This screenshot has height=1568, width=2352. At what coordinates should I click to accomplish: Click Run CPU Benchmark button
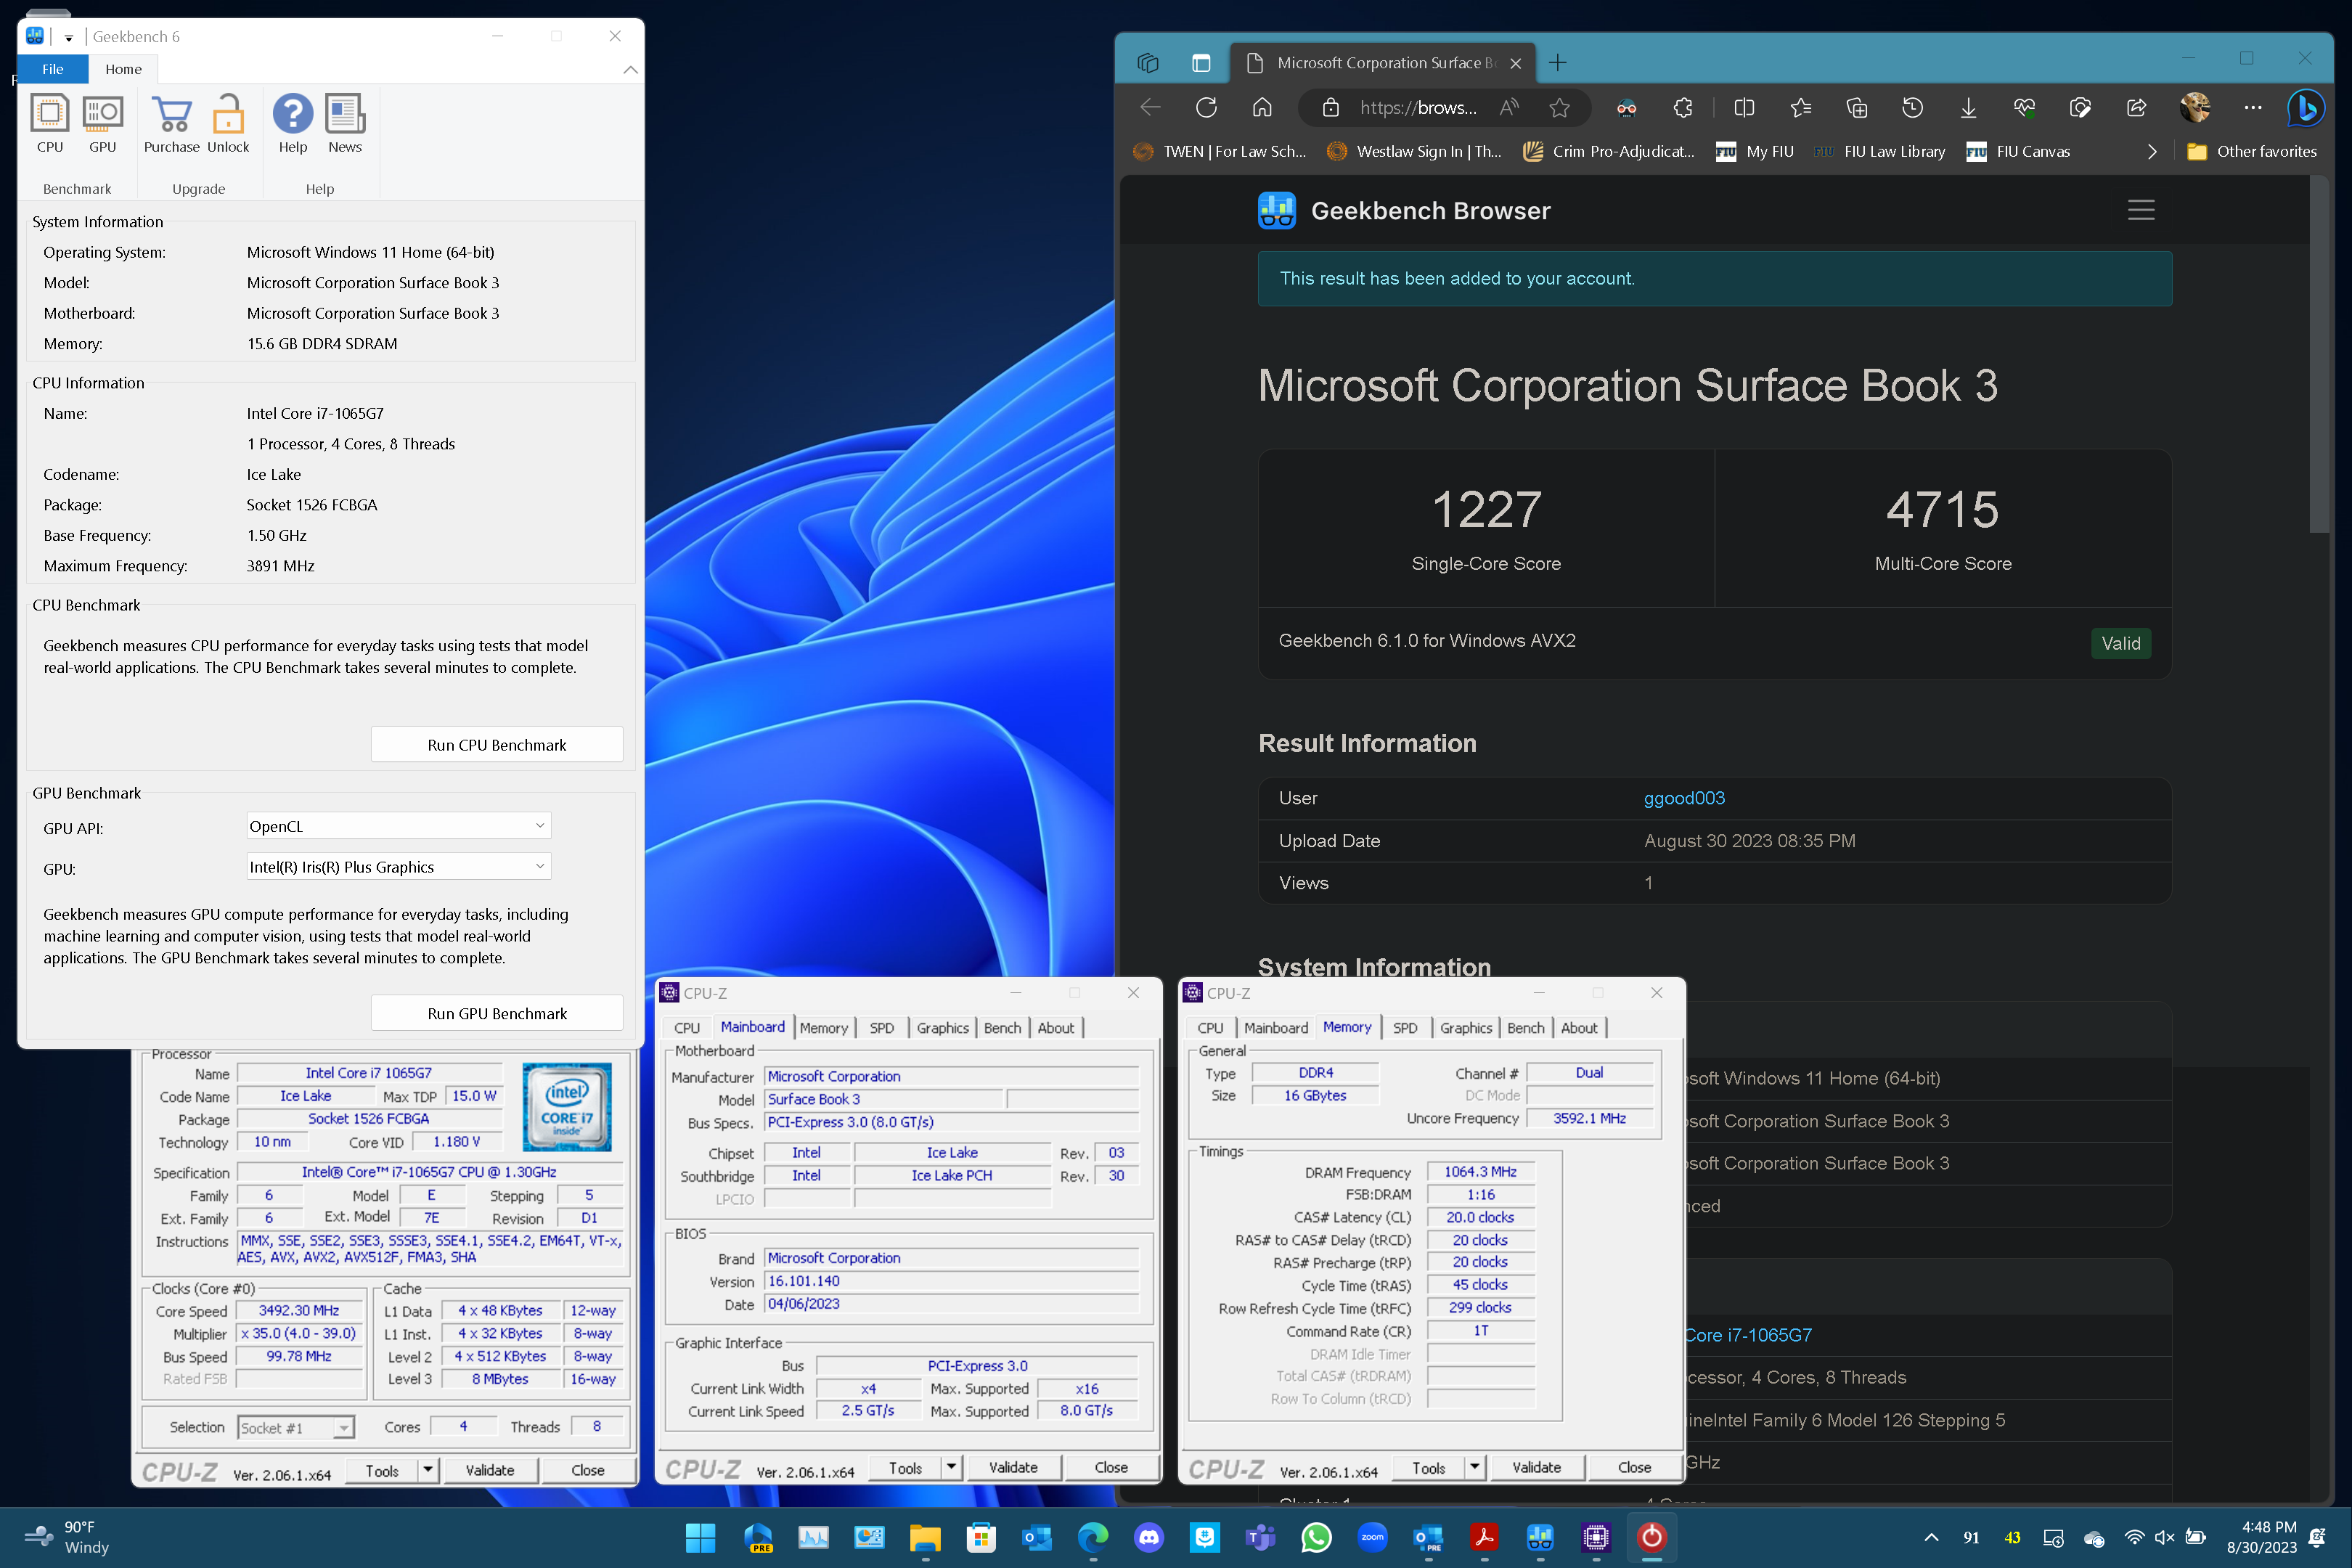[496, 745]
